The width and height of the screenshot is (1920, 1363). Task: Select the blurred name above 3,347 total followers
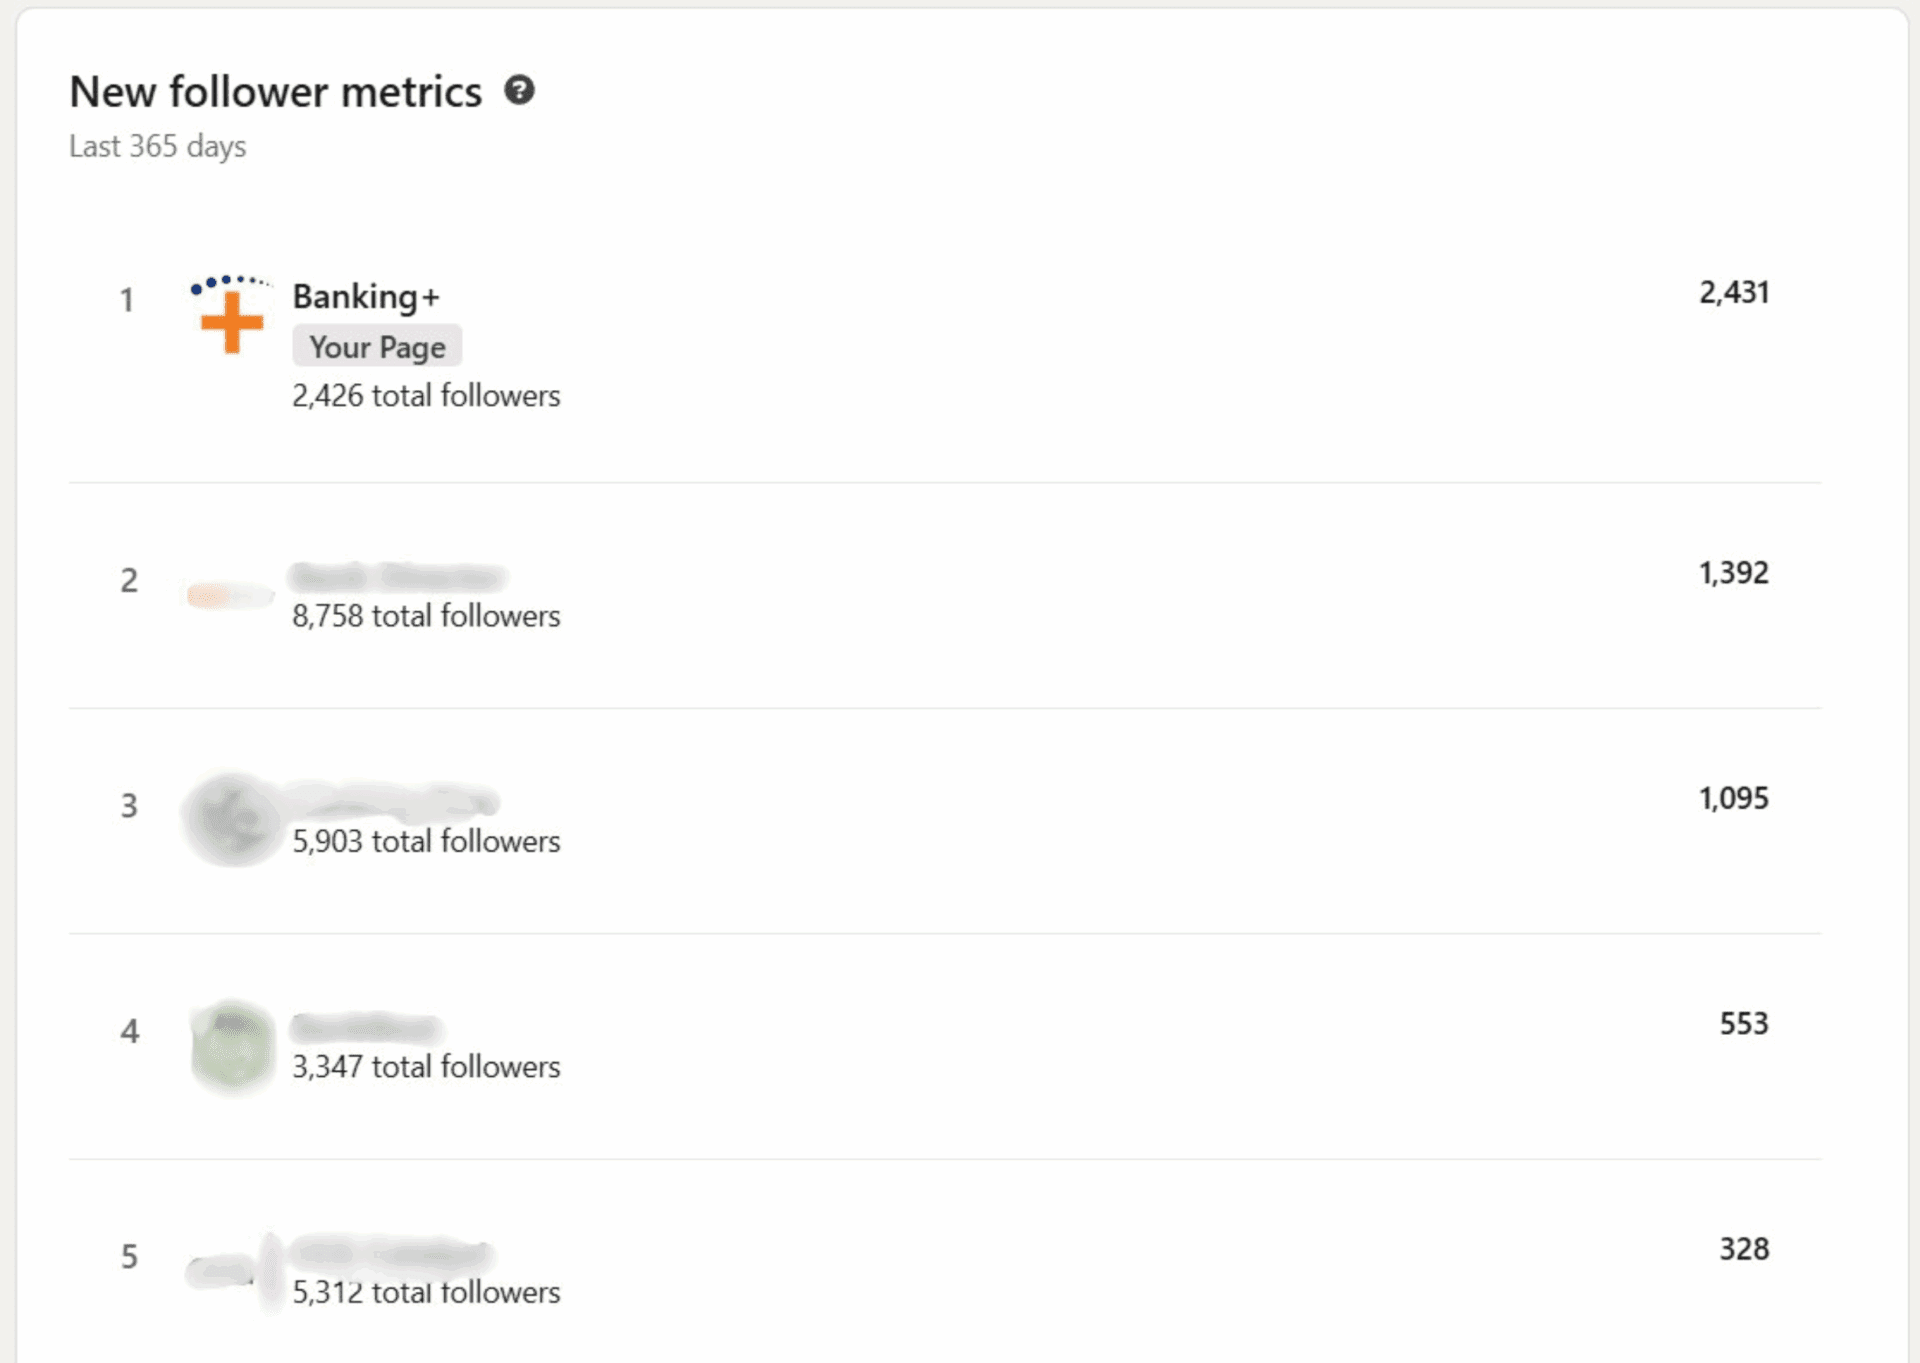[x=366, y=1027]
